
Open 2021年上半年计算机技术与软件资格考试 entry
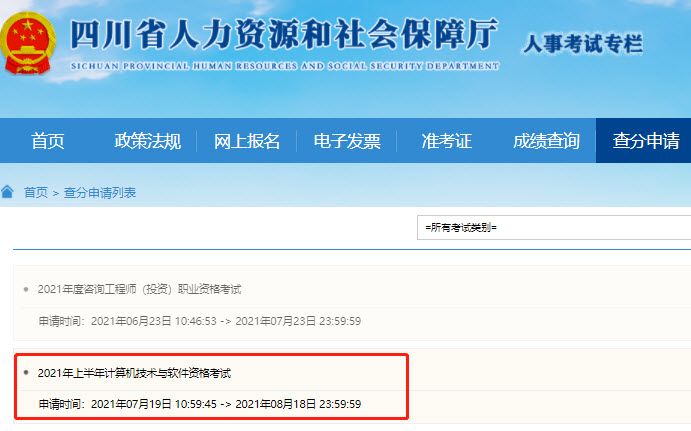(134, 373)
